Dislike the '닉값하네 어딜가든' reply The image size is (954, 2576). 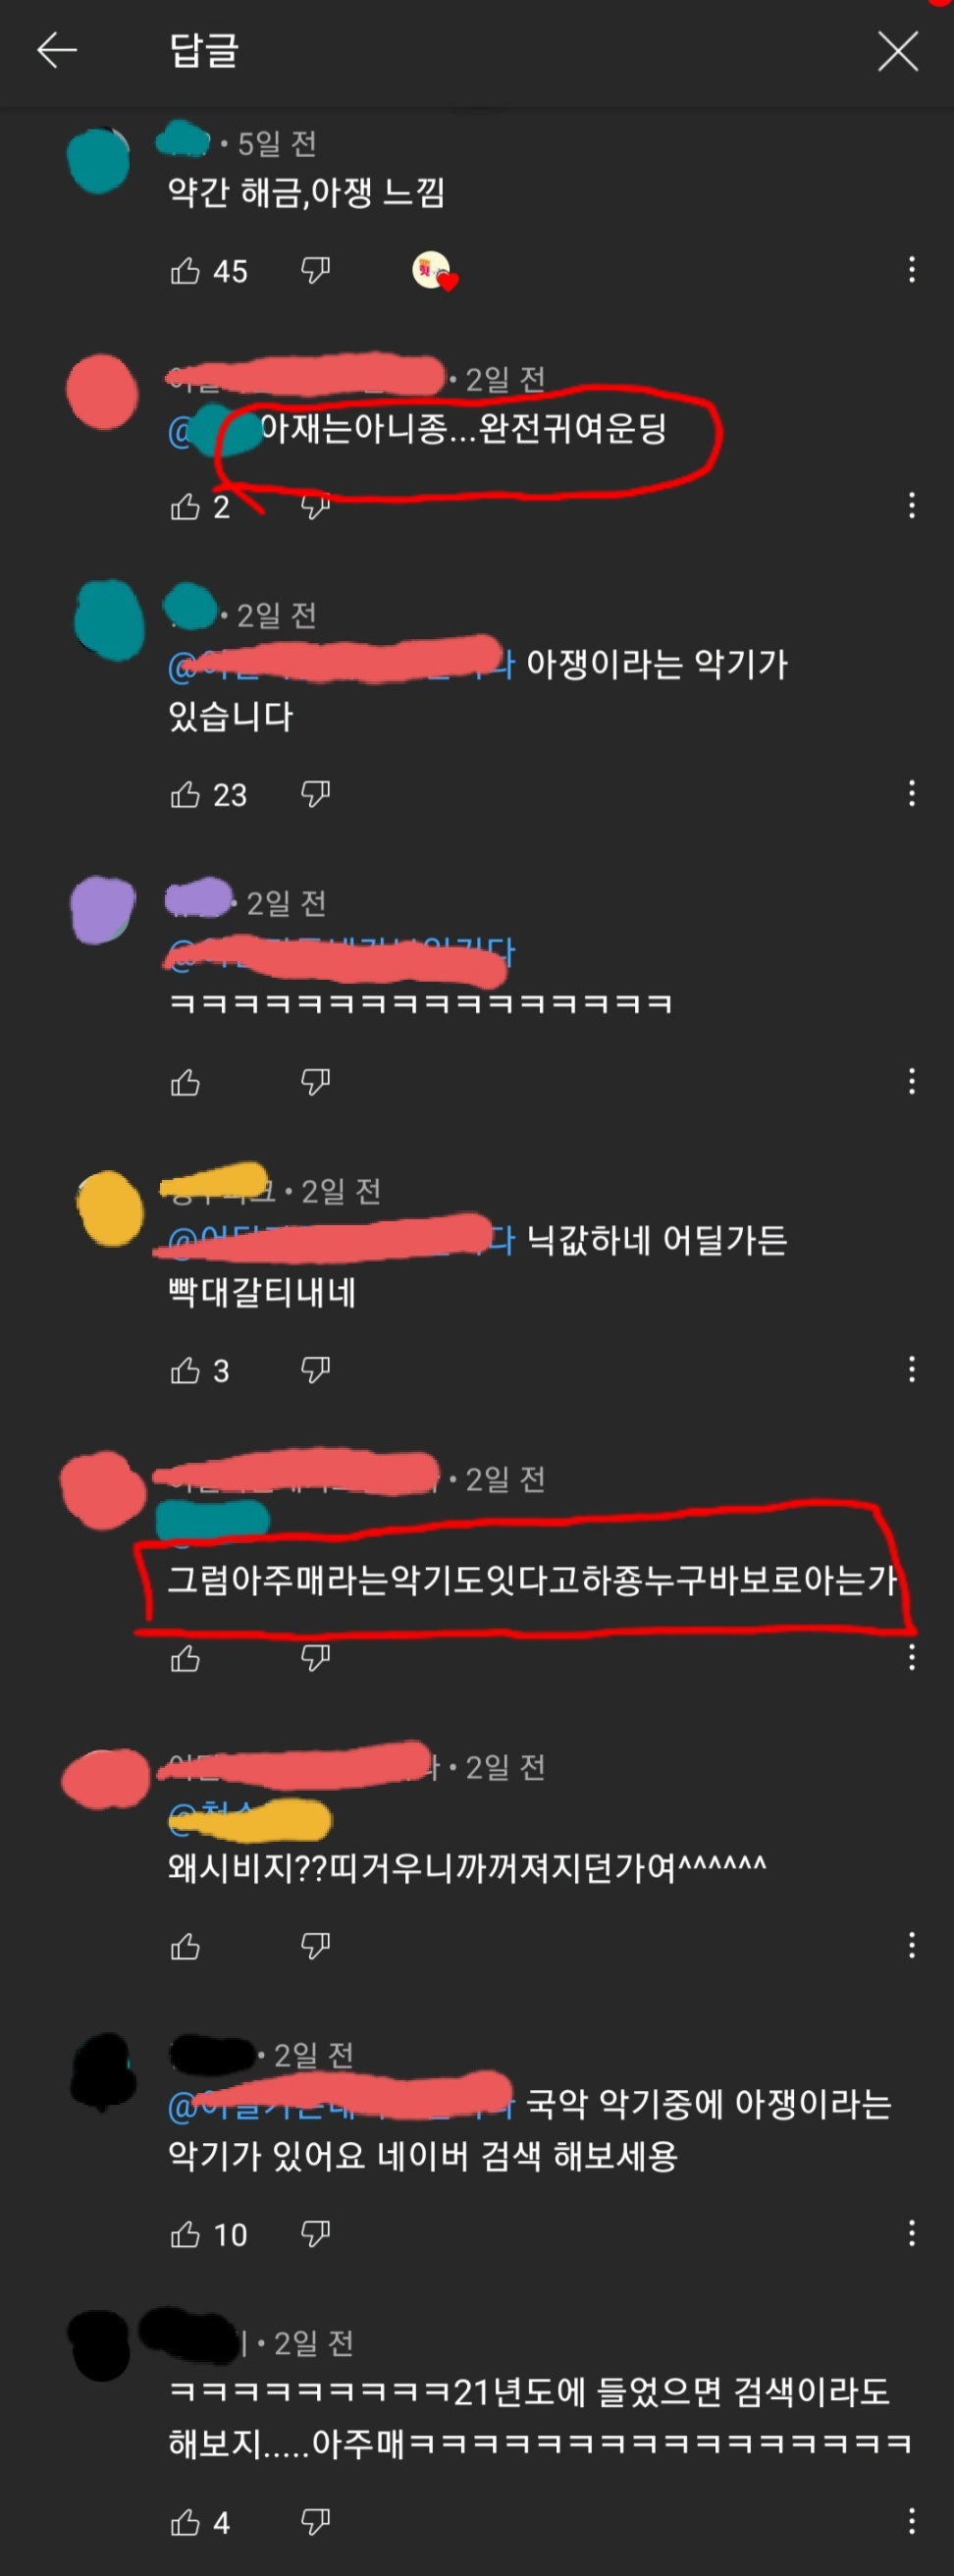(x=315, y=1370)
